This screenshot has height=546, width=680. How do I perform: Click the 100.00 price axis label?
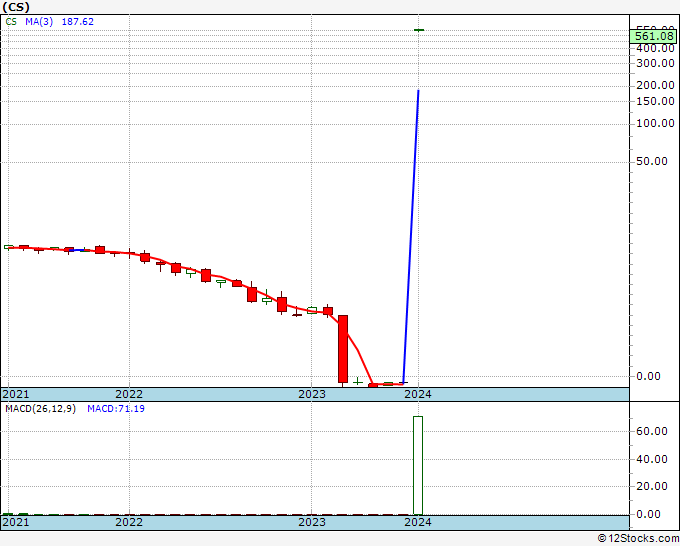655,124
